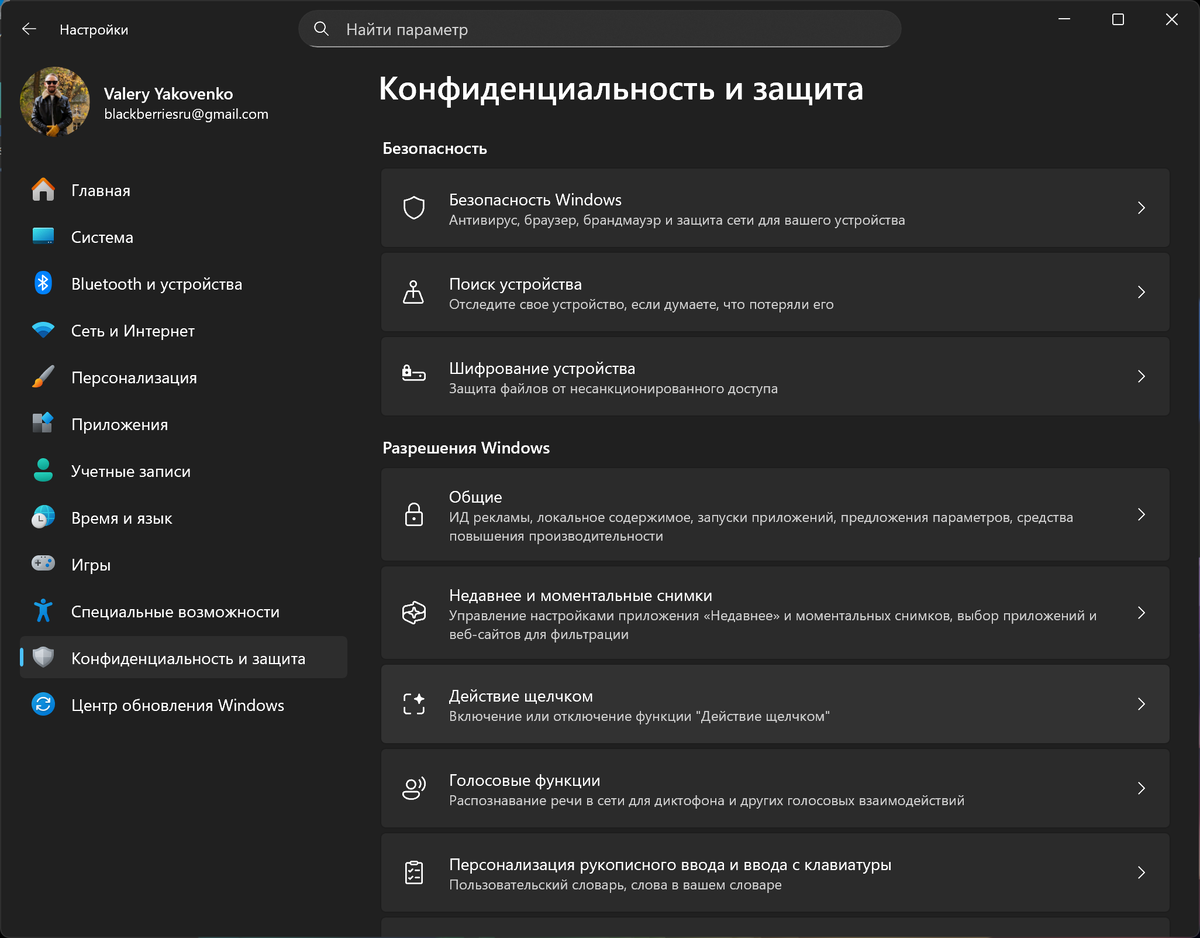1200x938 pixels.
Task: Click the Специальные возможности accessibility icon
Action: coord(43,611)
